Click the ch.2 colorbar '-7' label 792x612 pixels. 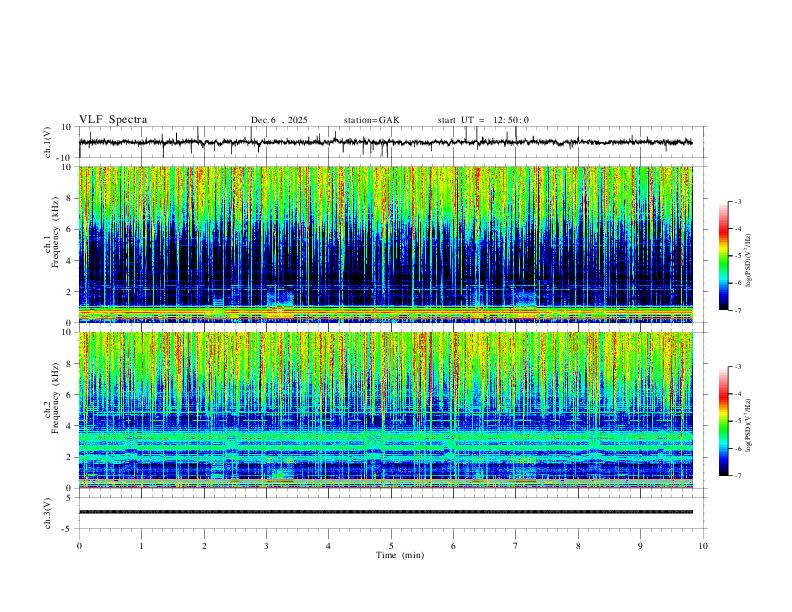(x=738, y=475)
